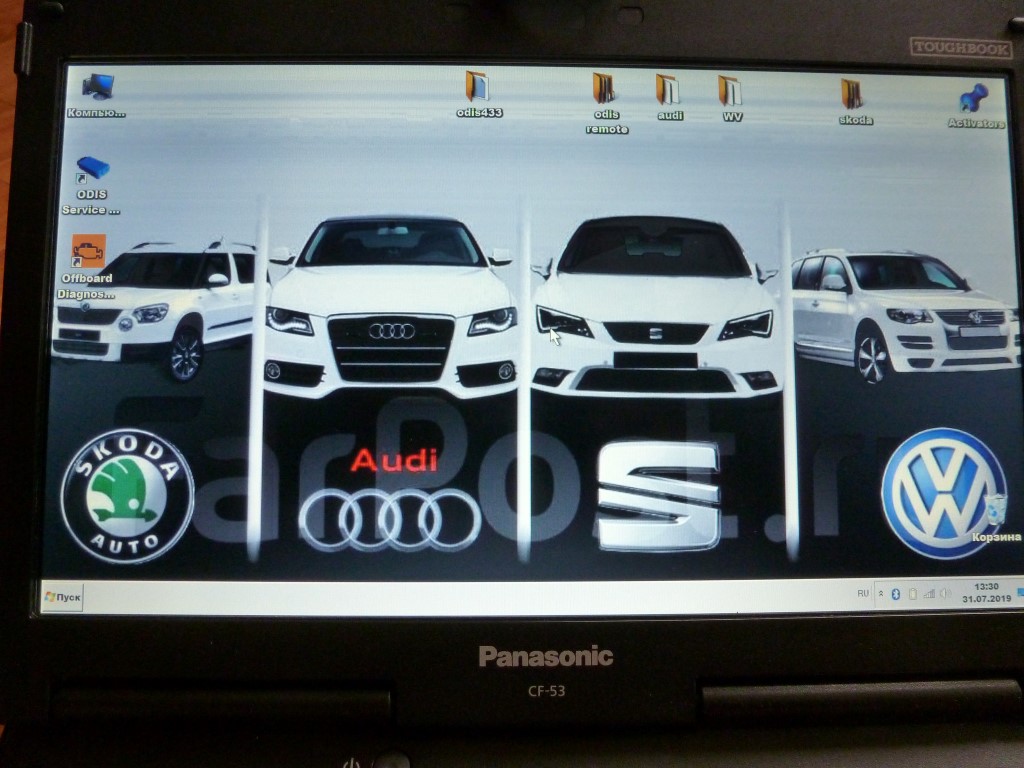
Task: Click the Пуск start button
Action: (63, 597)
